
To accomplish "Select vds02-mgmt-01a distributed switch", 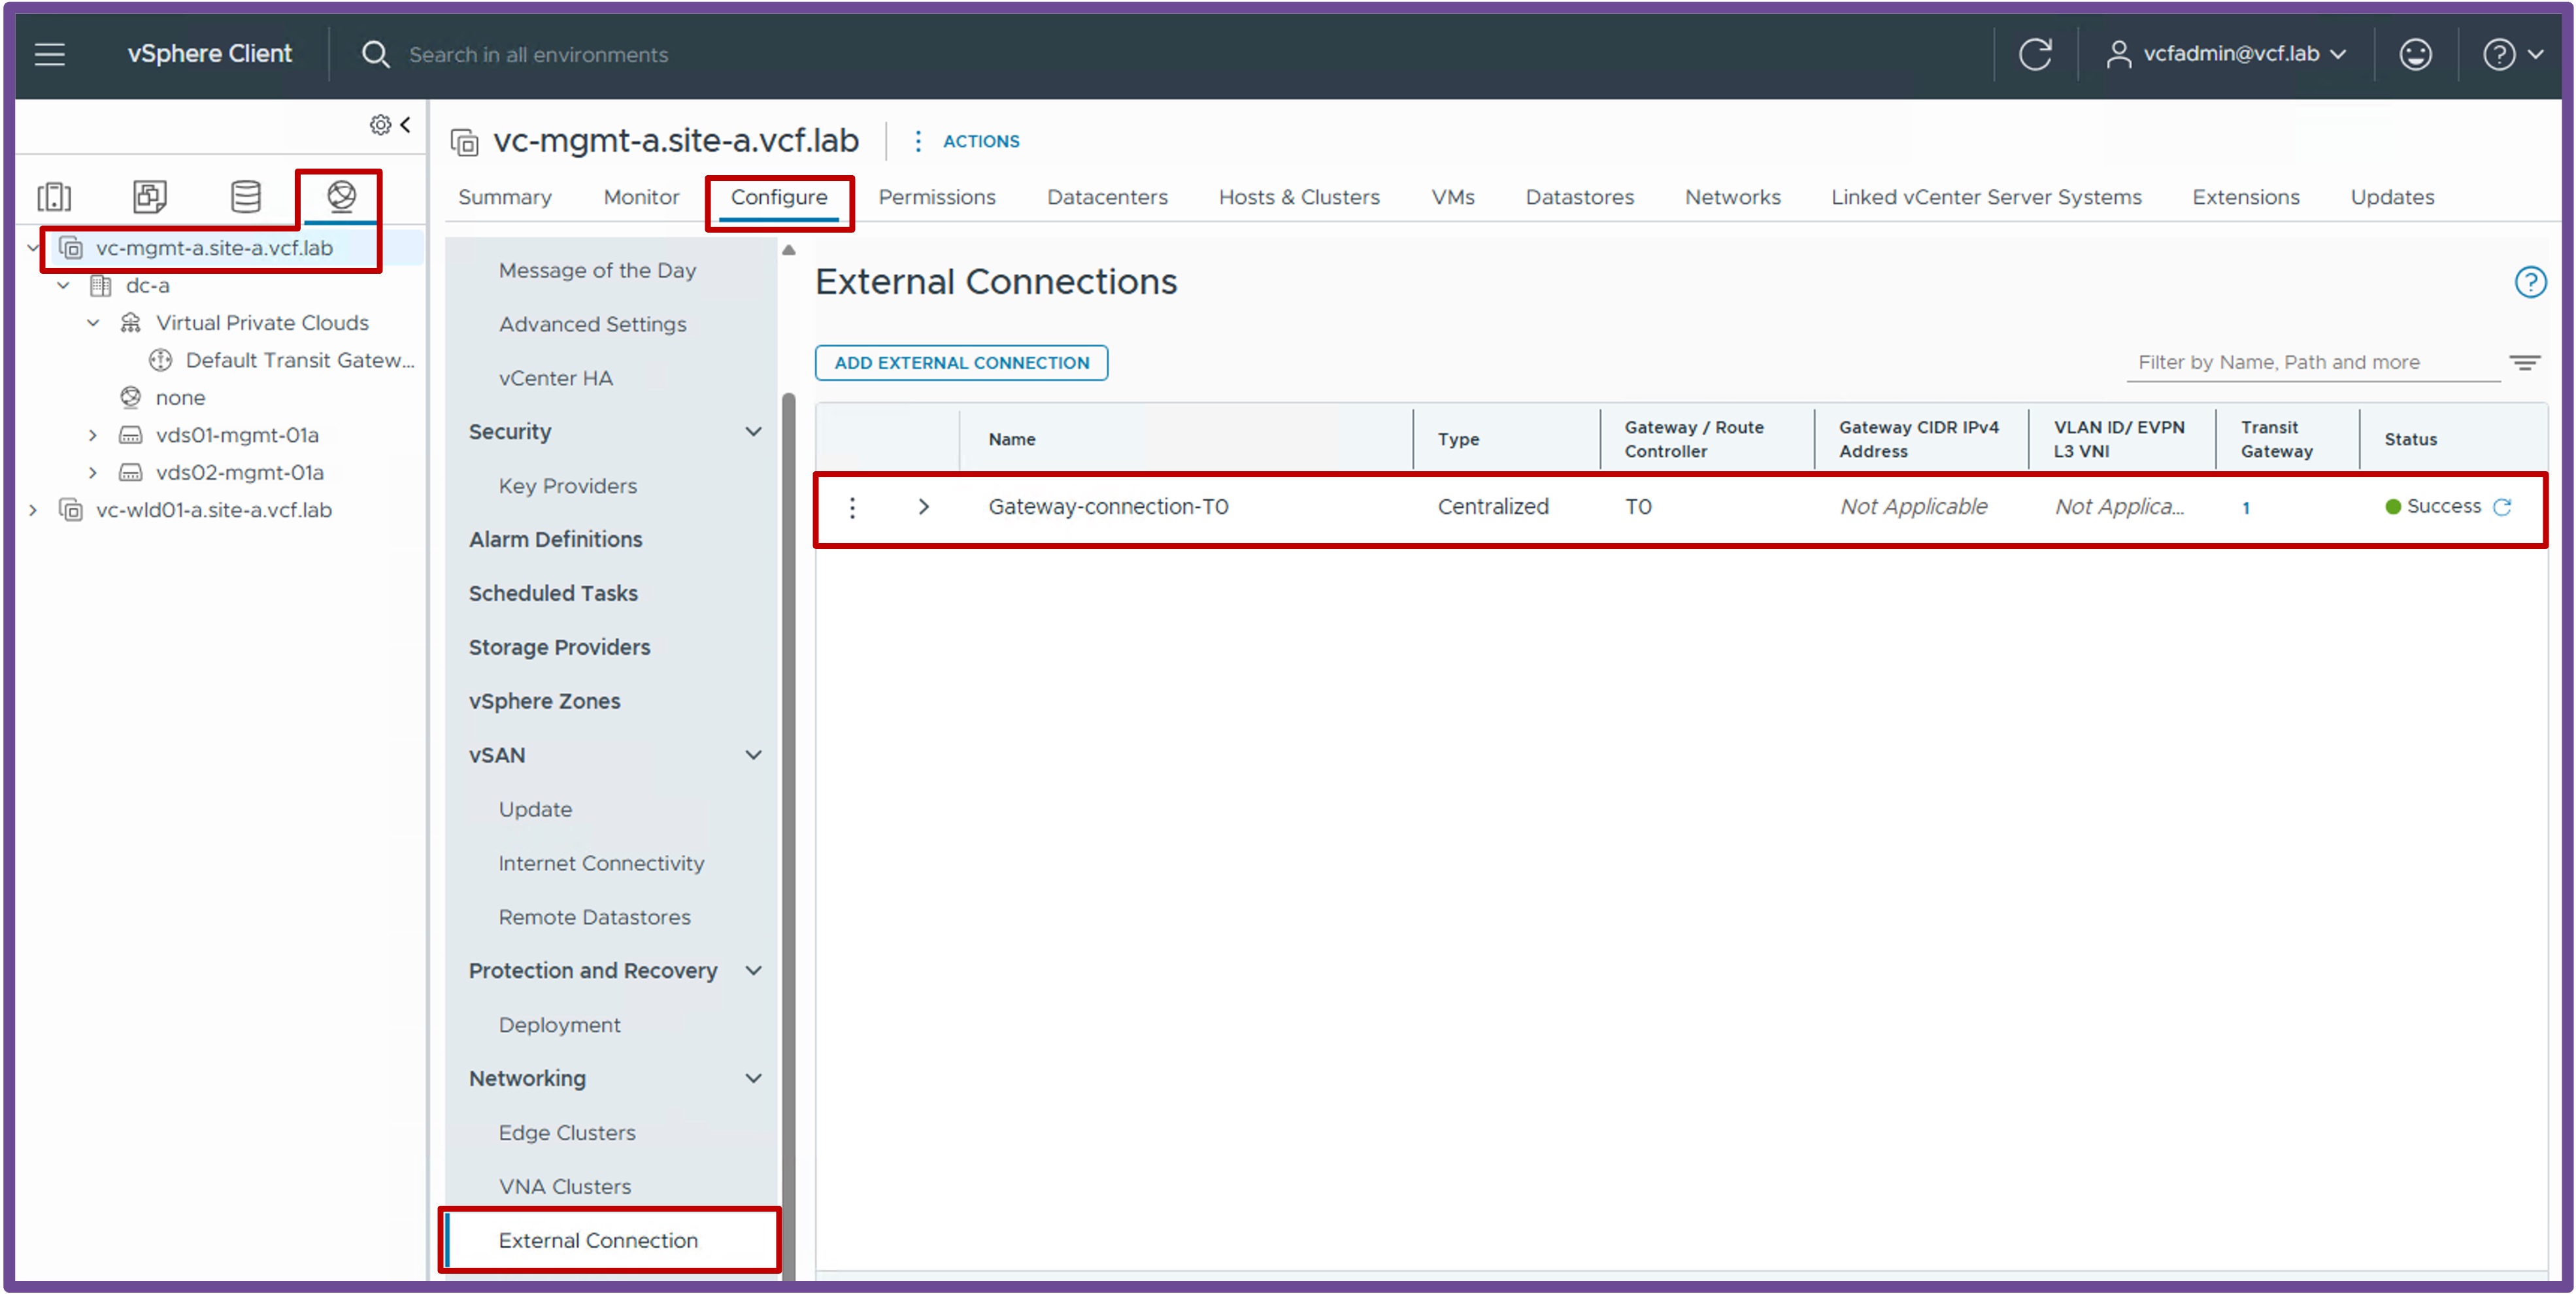I will (240, 472).
